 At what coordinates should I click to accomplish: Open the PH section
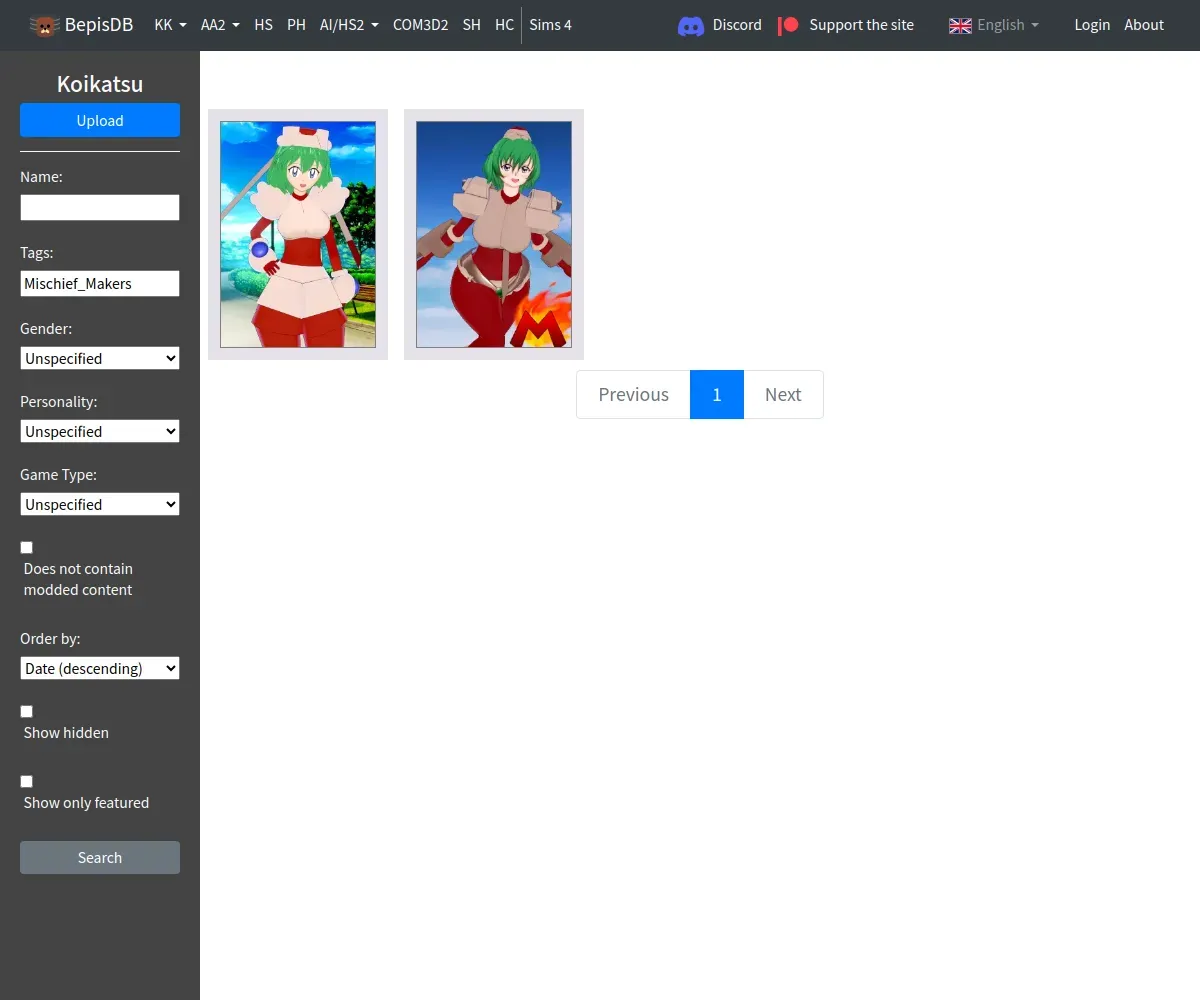coord(296,25)
